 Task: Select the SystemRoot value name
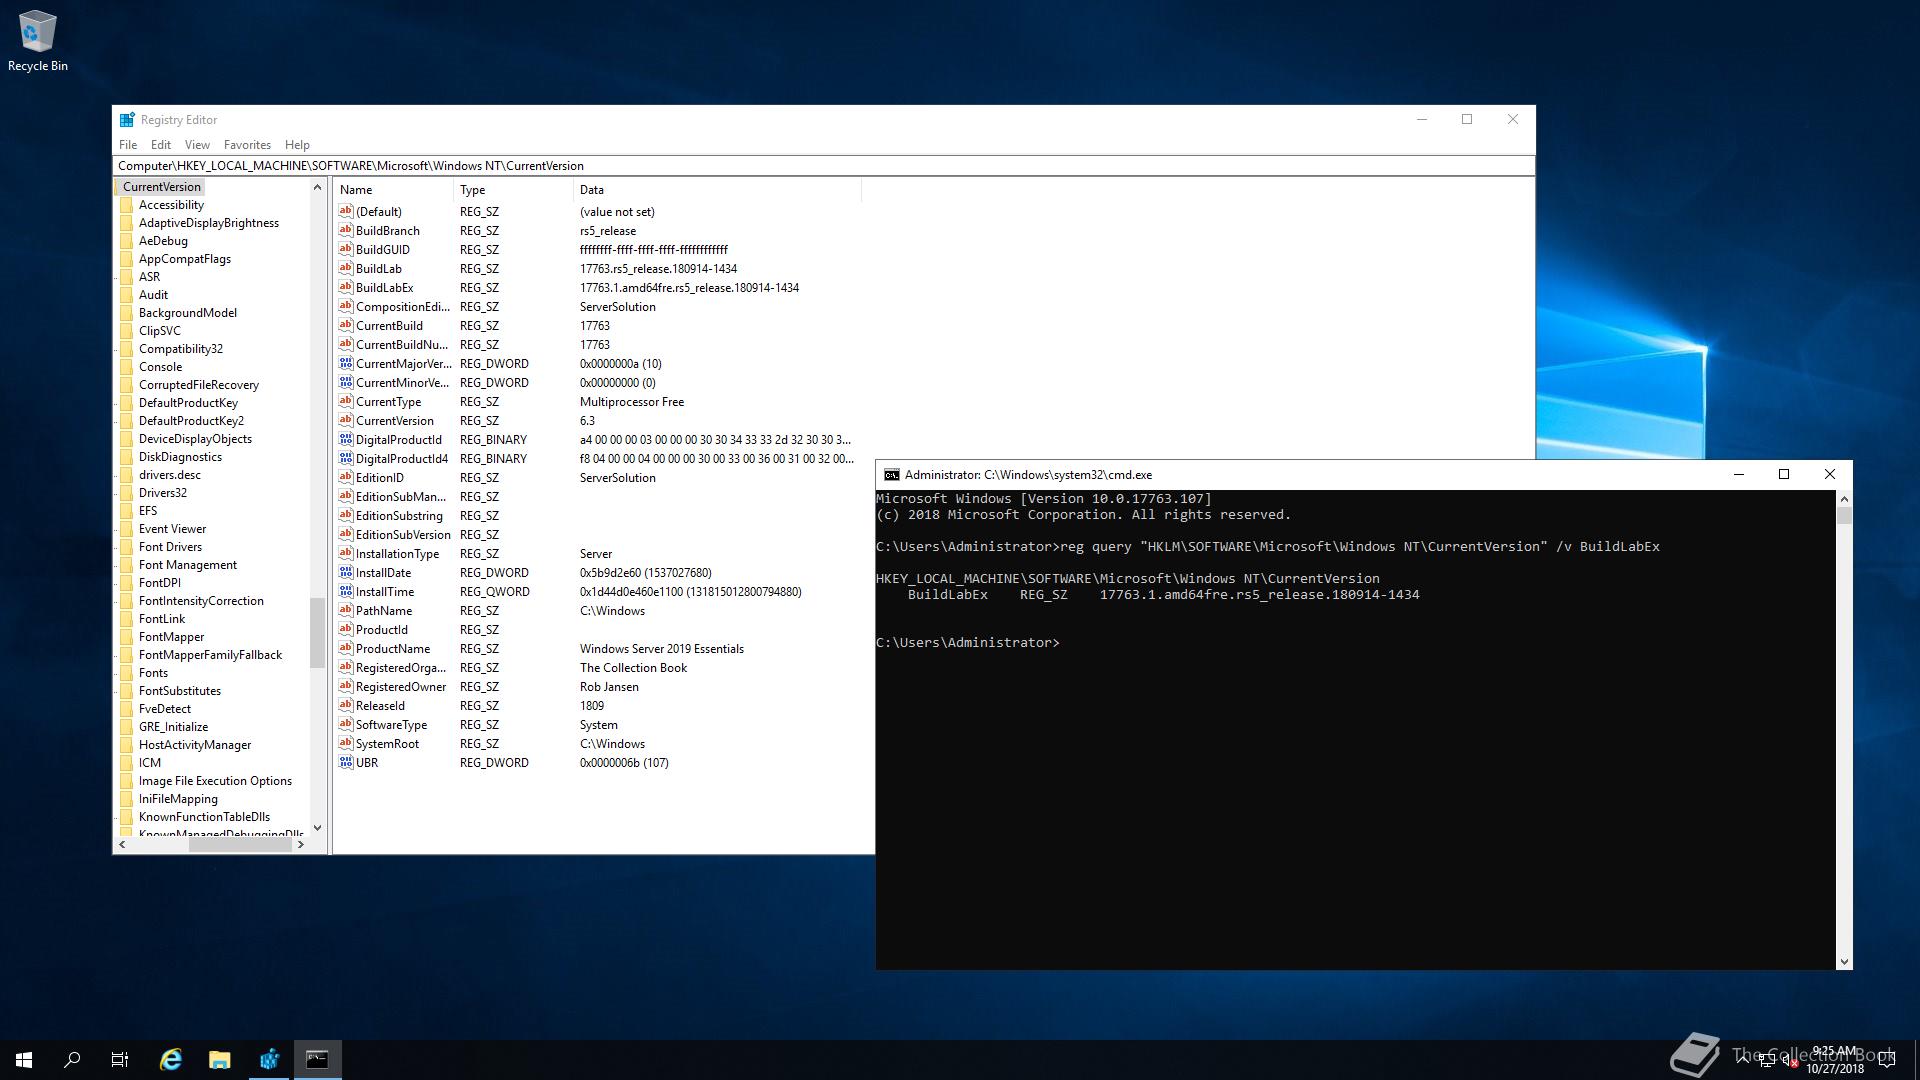(387, 744)
